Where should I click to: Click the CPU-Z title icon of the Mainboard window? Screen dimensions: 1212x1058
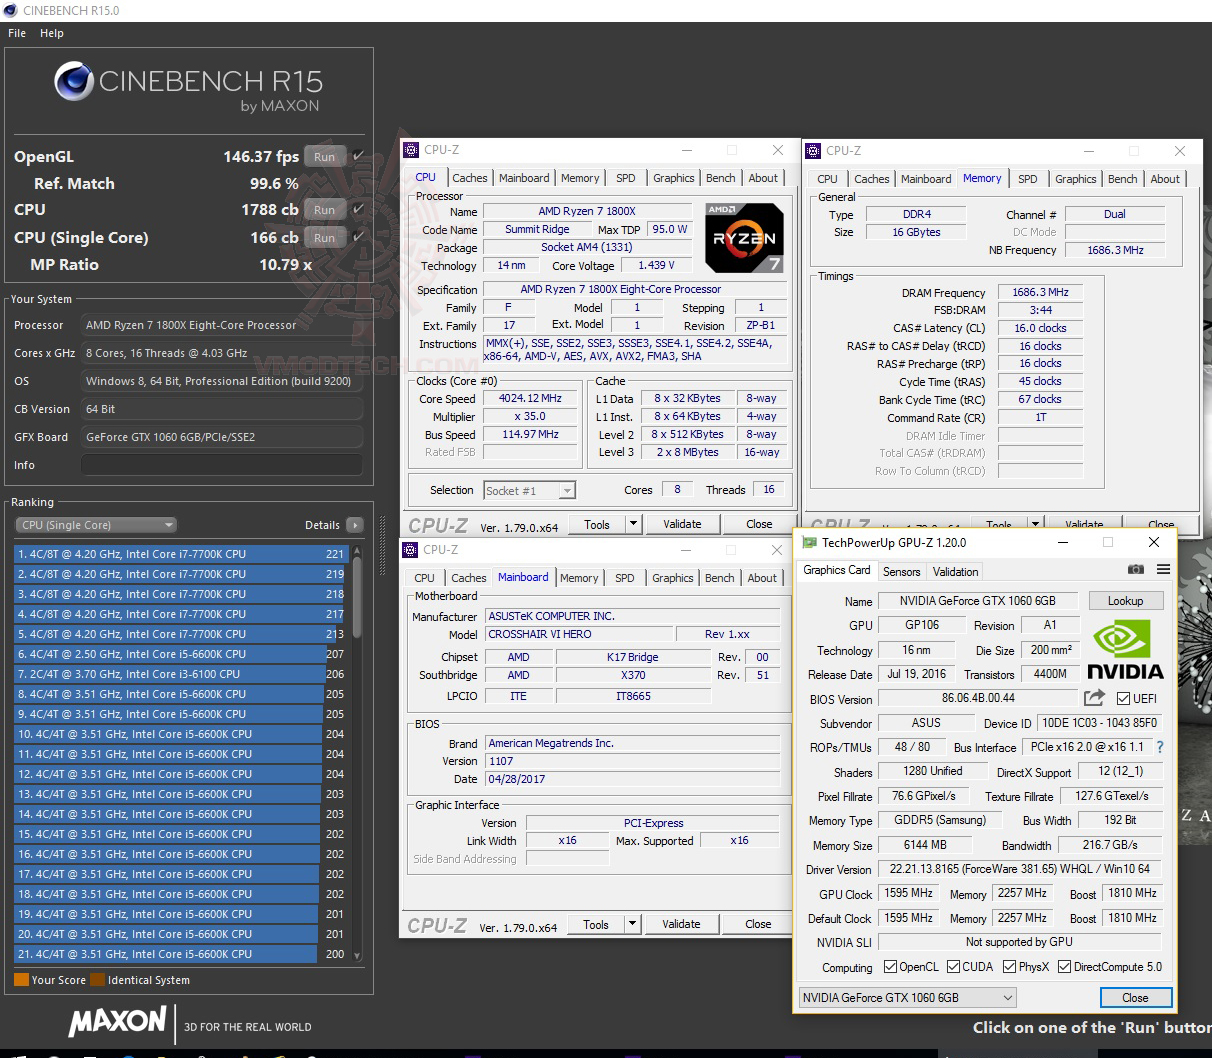(x=410, y=550)
